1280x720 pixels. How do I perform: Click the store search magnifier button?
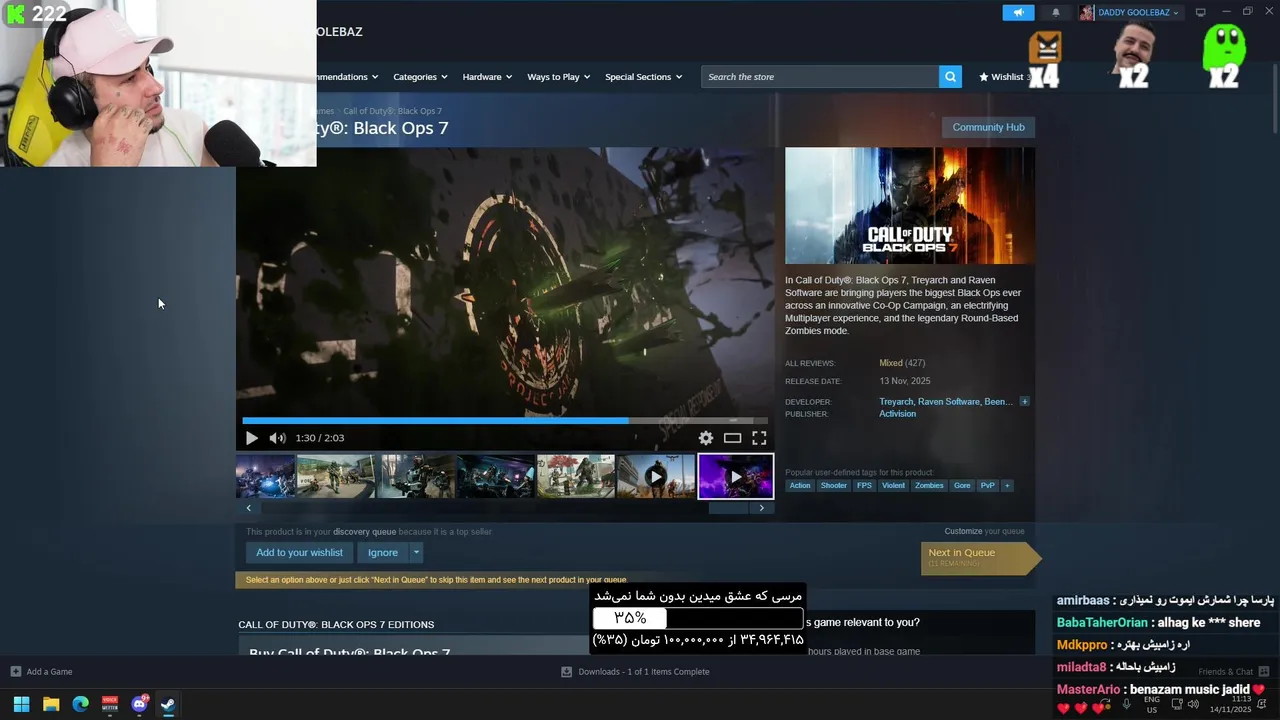pyautogui.click(x=950, y=77)
